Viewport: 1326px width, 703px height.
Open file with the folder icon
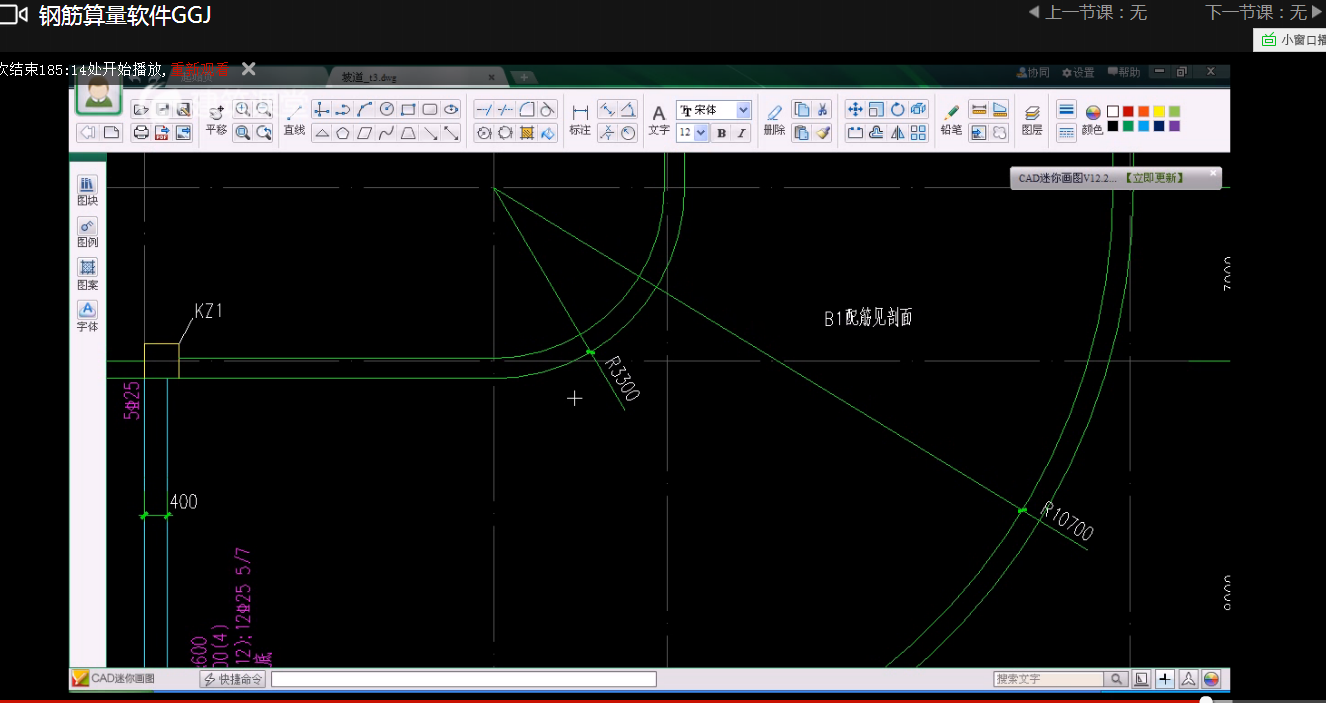click(140, 109)
